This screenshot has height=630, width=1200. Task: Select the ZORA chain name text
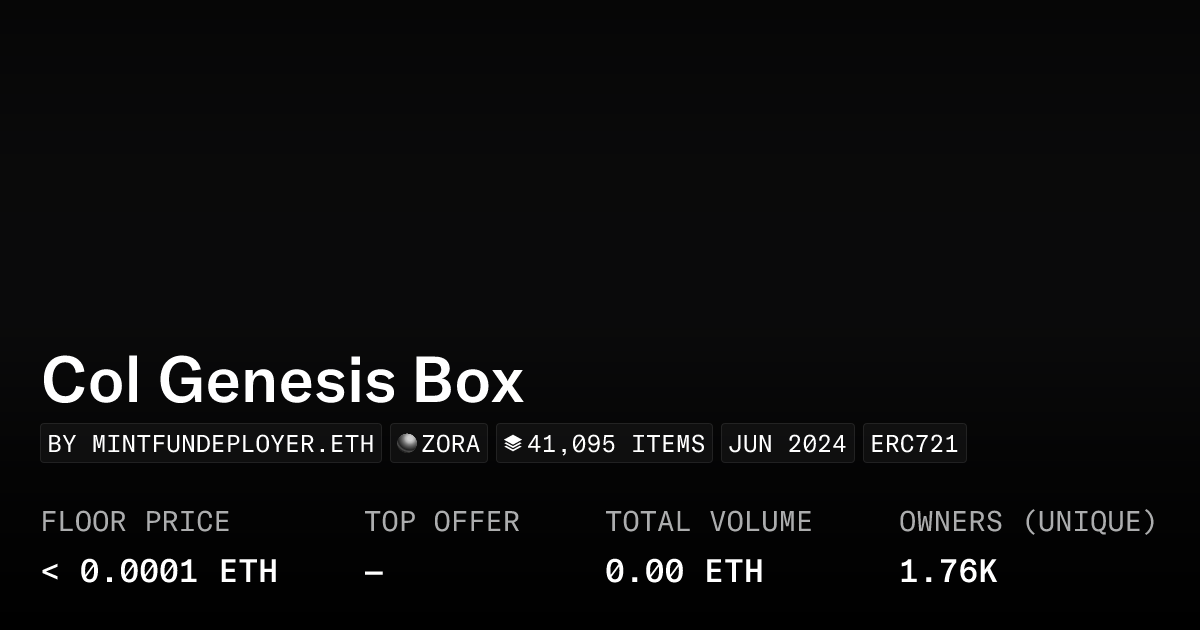(x=451, y=444)
